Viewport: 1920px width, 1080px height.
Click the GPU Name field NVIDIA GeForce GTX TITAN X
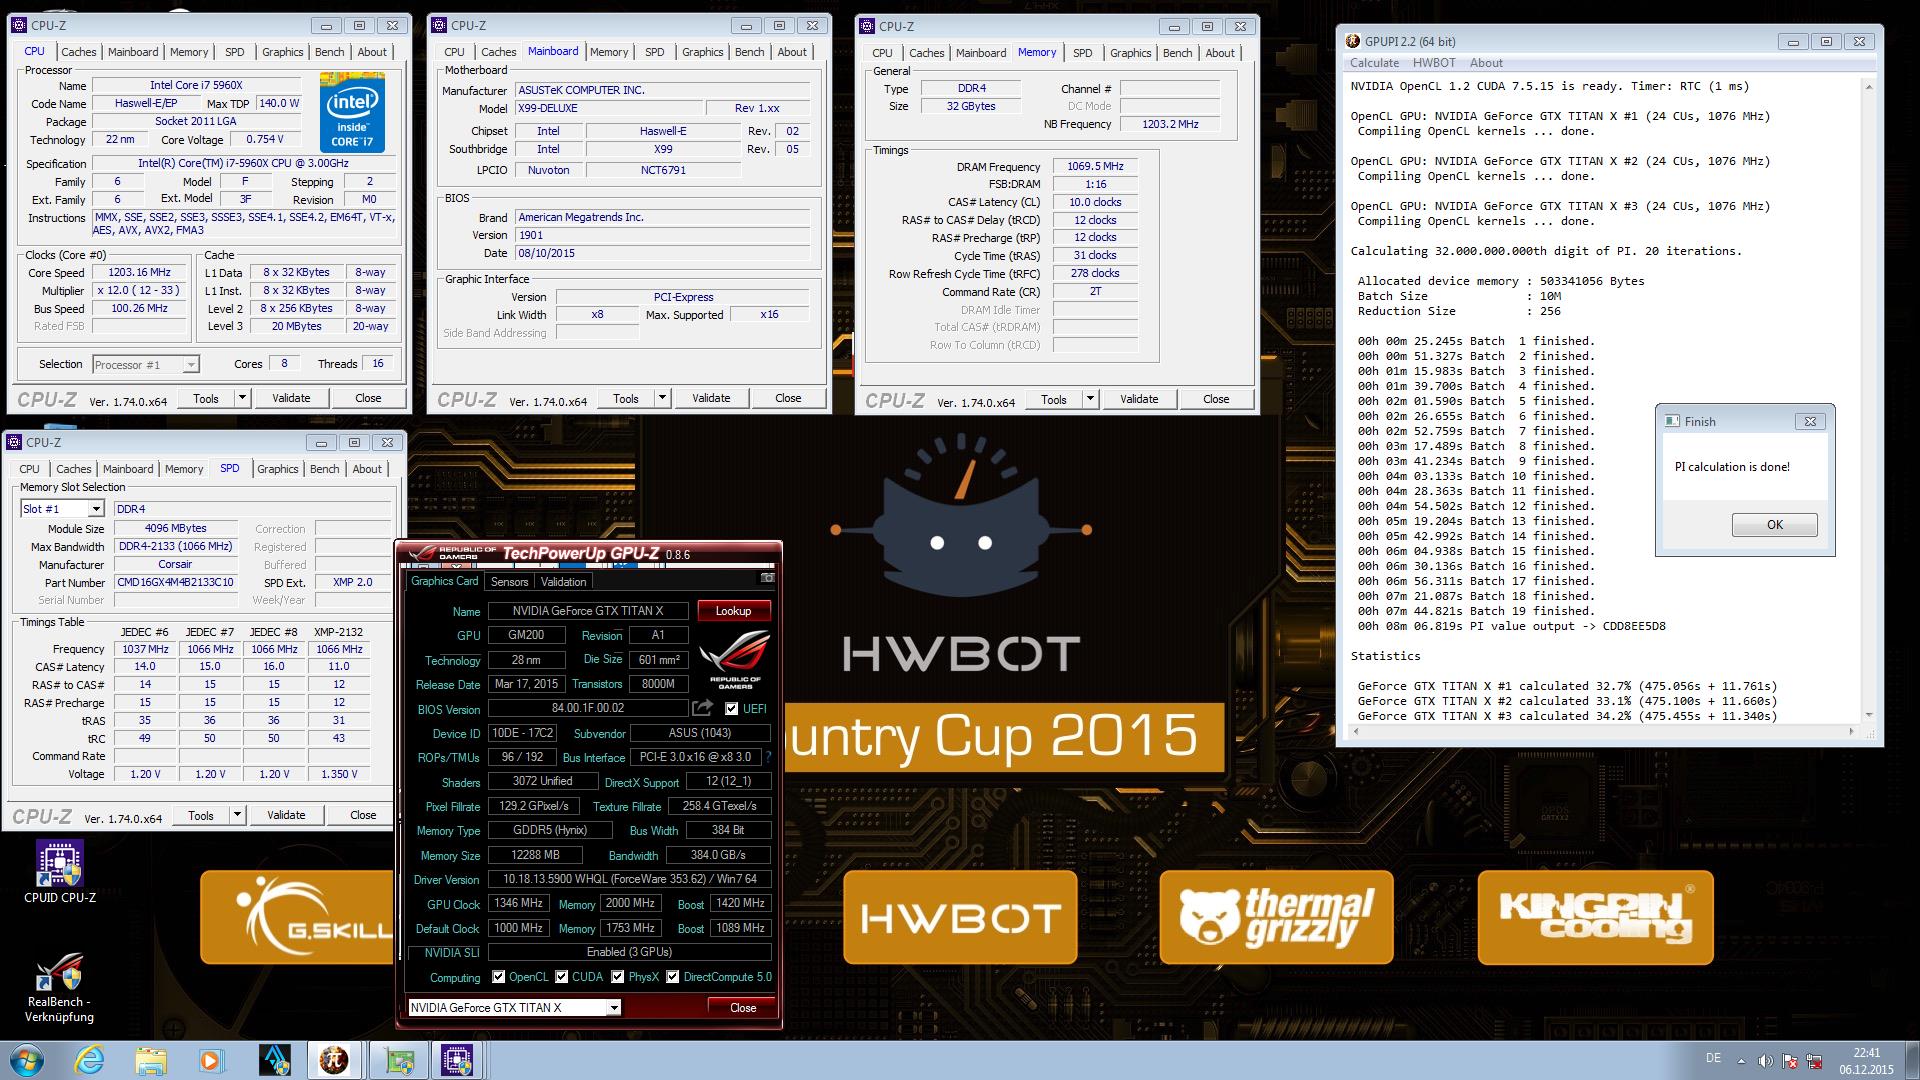[587, 611]
